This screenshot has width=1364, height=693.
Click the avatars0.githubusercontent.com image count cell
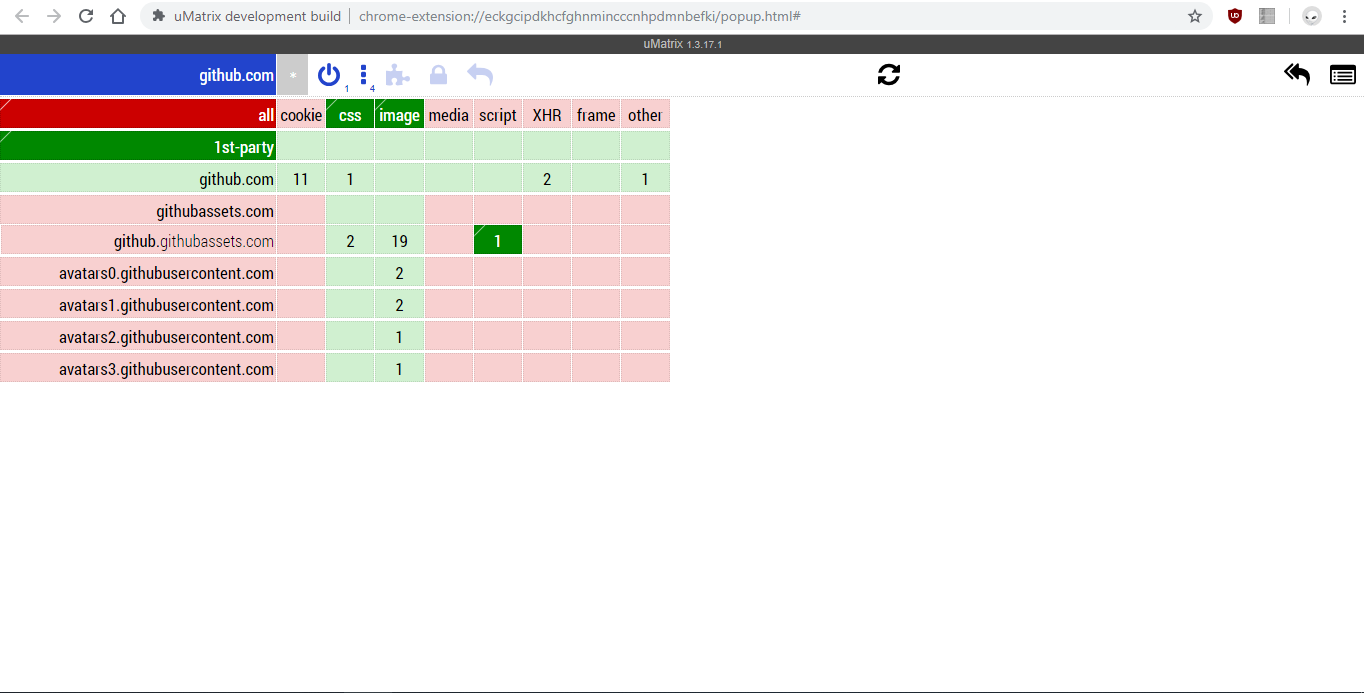coord(399,272)
